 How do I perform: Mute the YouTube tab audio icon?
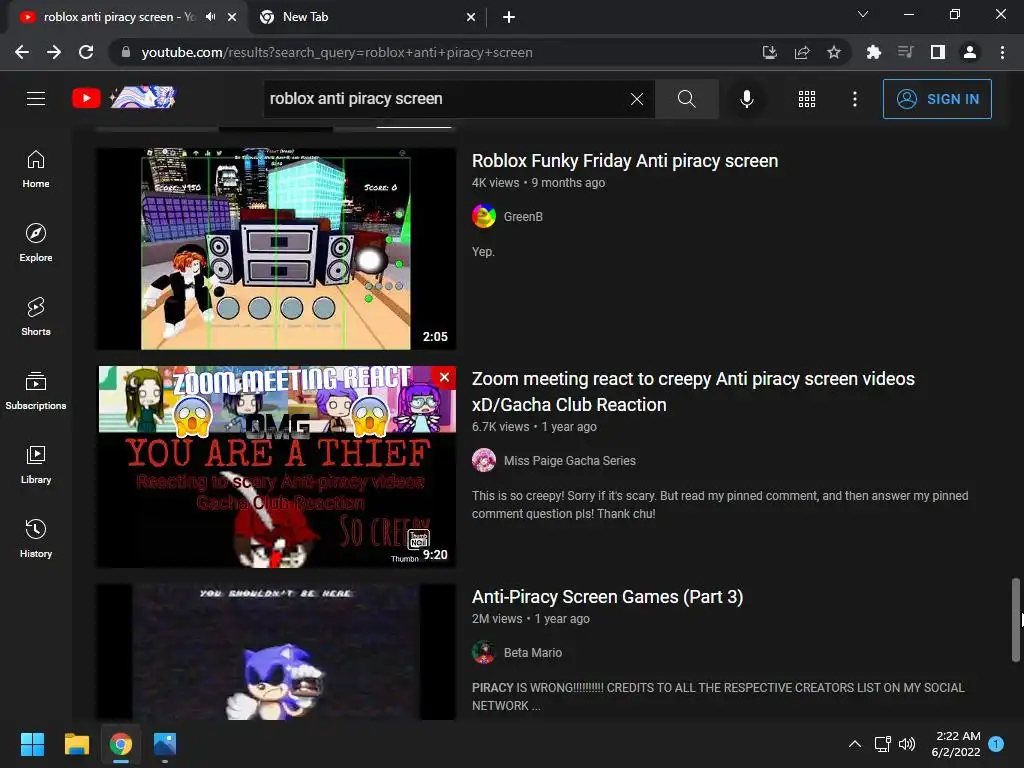click(210, 17)
